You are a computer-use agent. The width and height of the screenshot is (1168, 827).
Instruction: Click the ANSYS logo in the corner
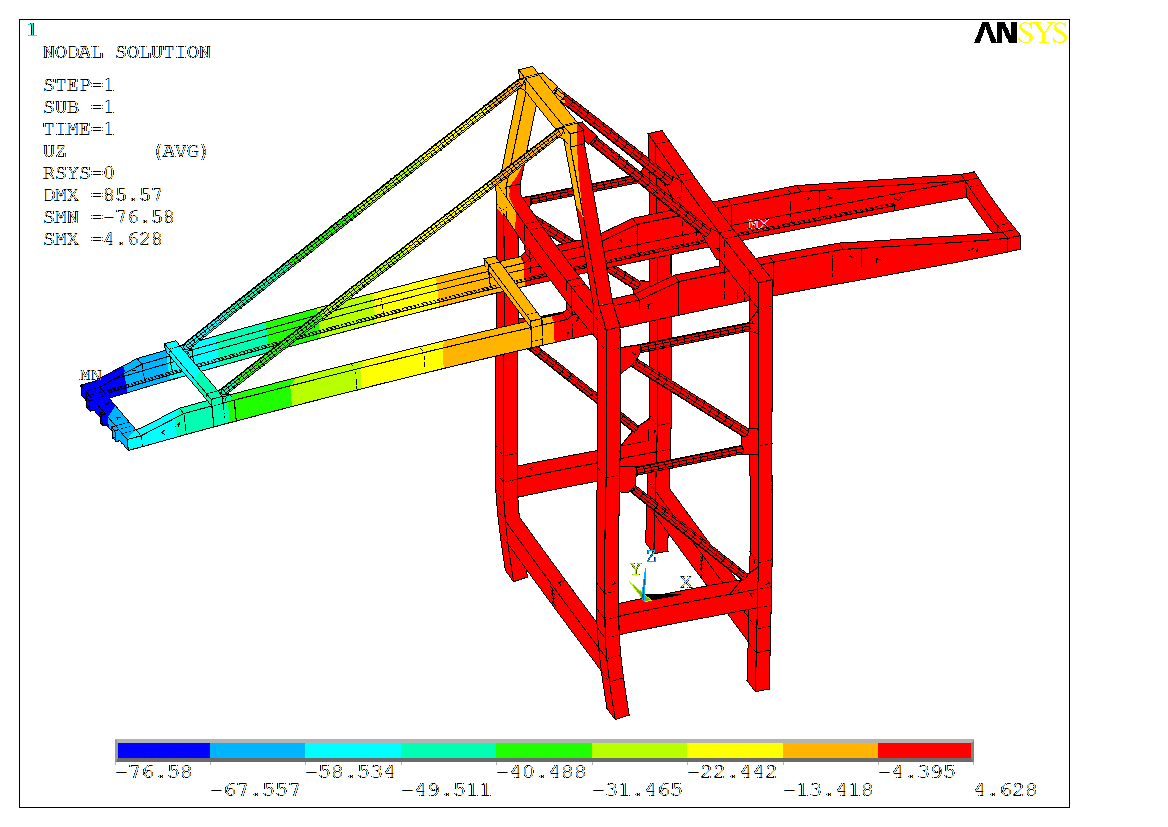1021,33
